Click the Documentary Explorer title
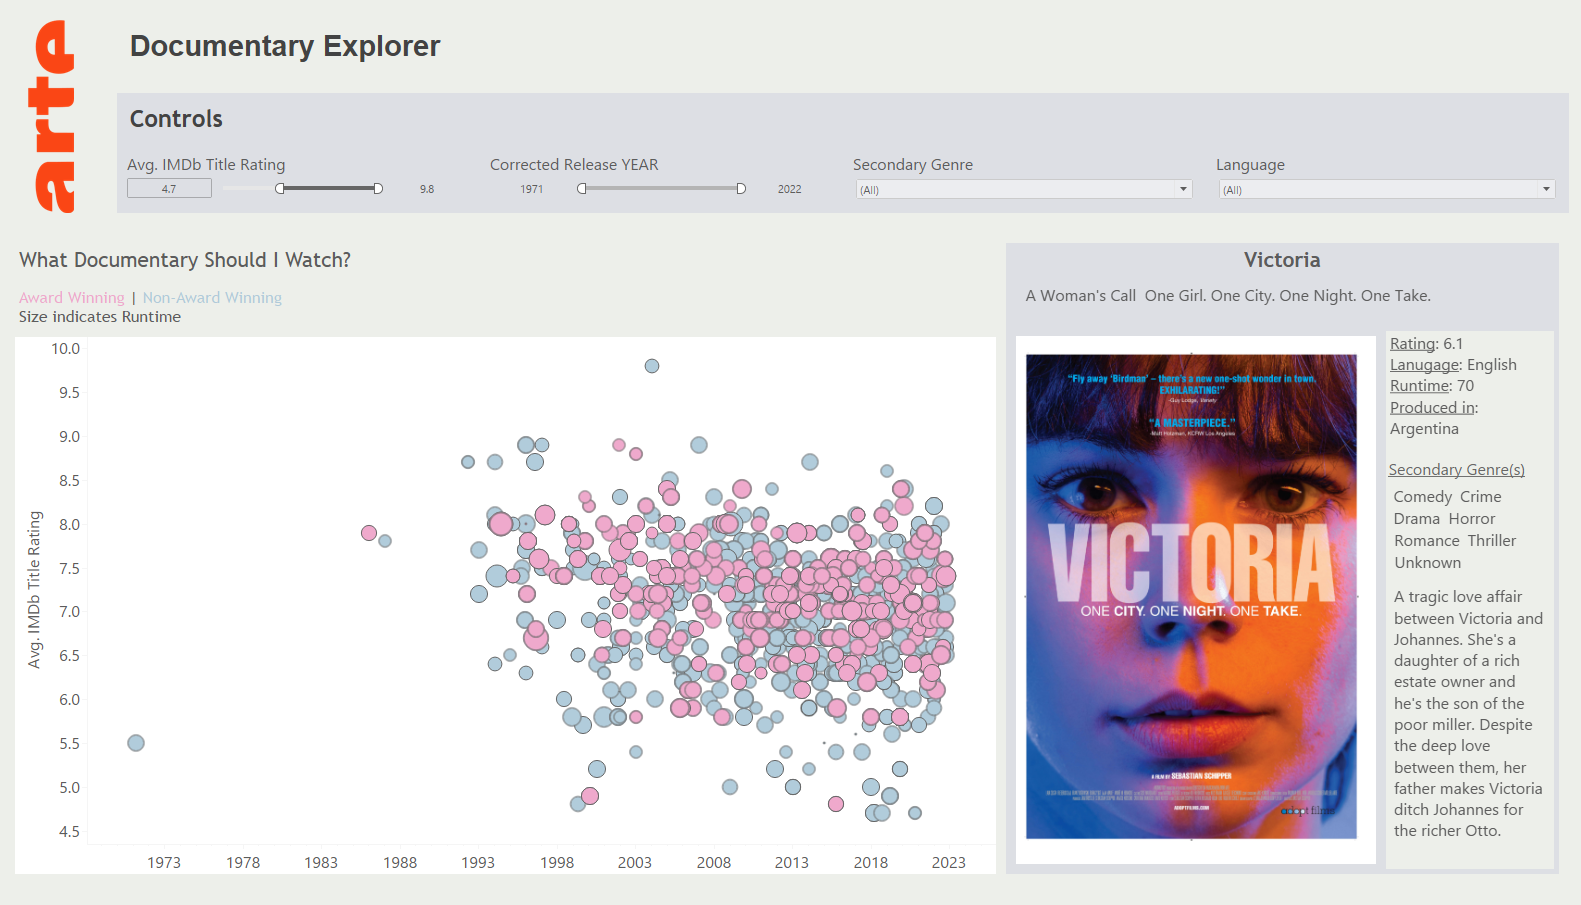This screenshot has height=905, width=1581. click(x=285, y=46)
